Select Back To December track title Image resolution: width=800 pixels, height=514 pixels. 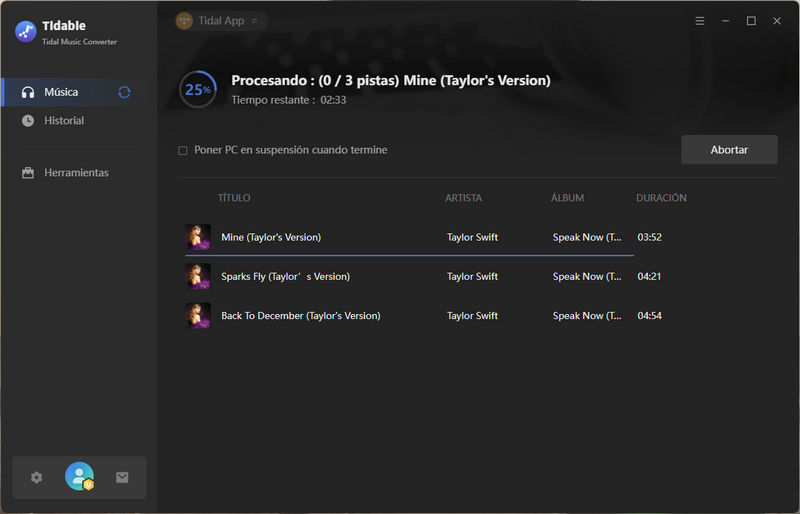(301, 315)
